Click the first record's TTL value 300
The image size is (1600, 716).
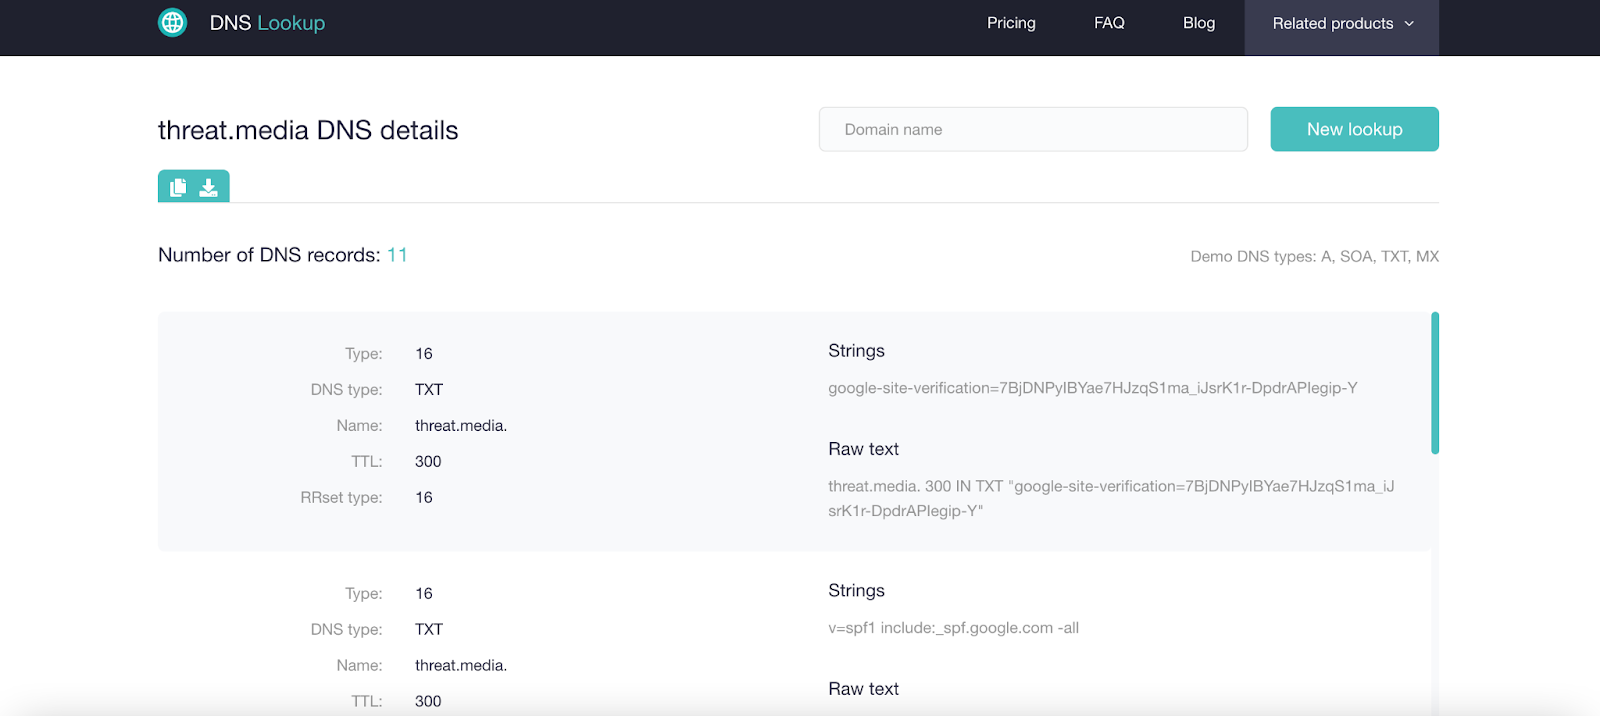428,462
